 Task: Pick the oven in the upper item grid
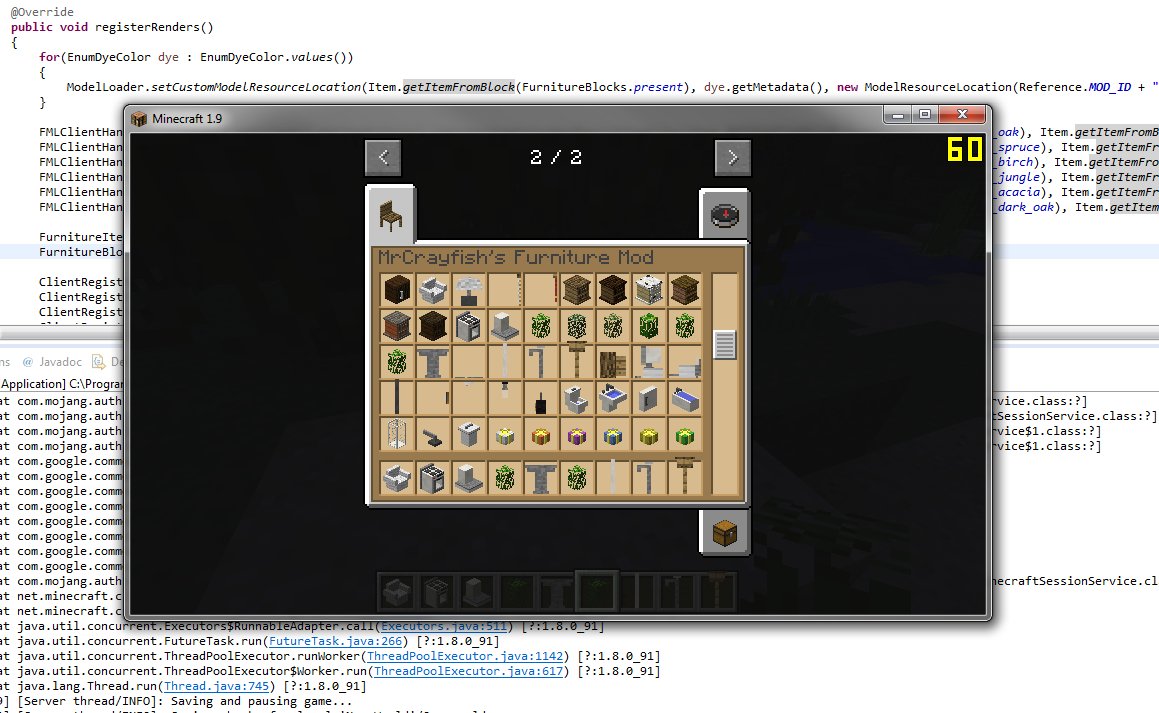point(469,326)
